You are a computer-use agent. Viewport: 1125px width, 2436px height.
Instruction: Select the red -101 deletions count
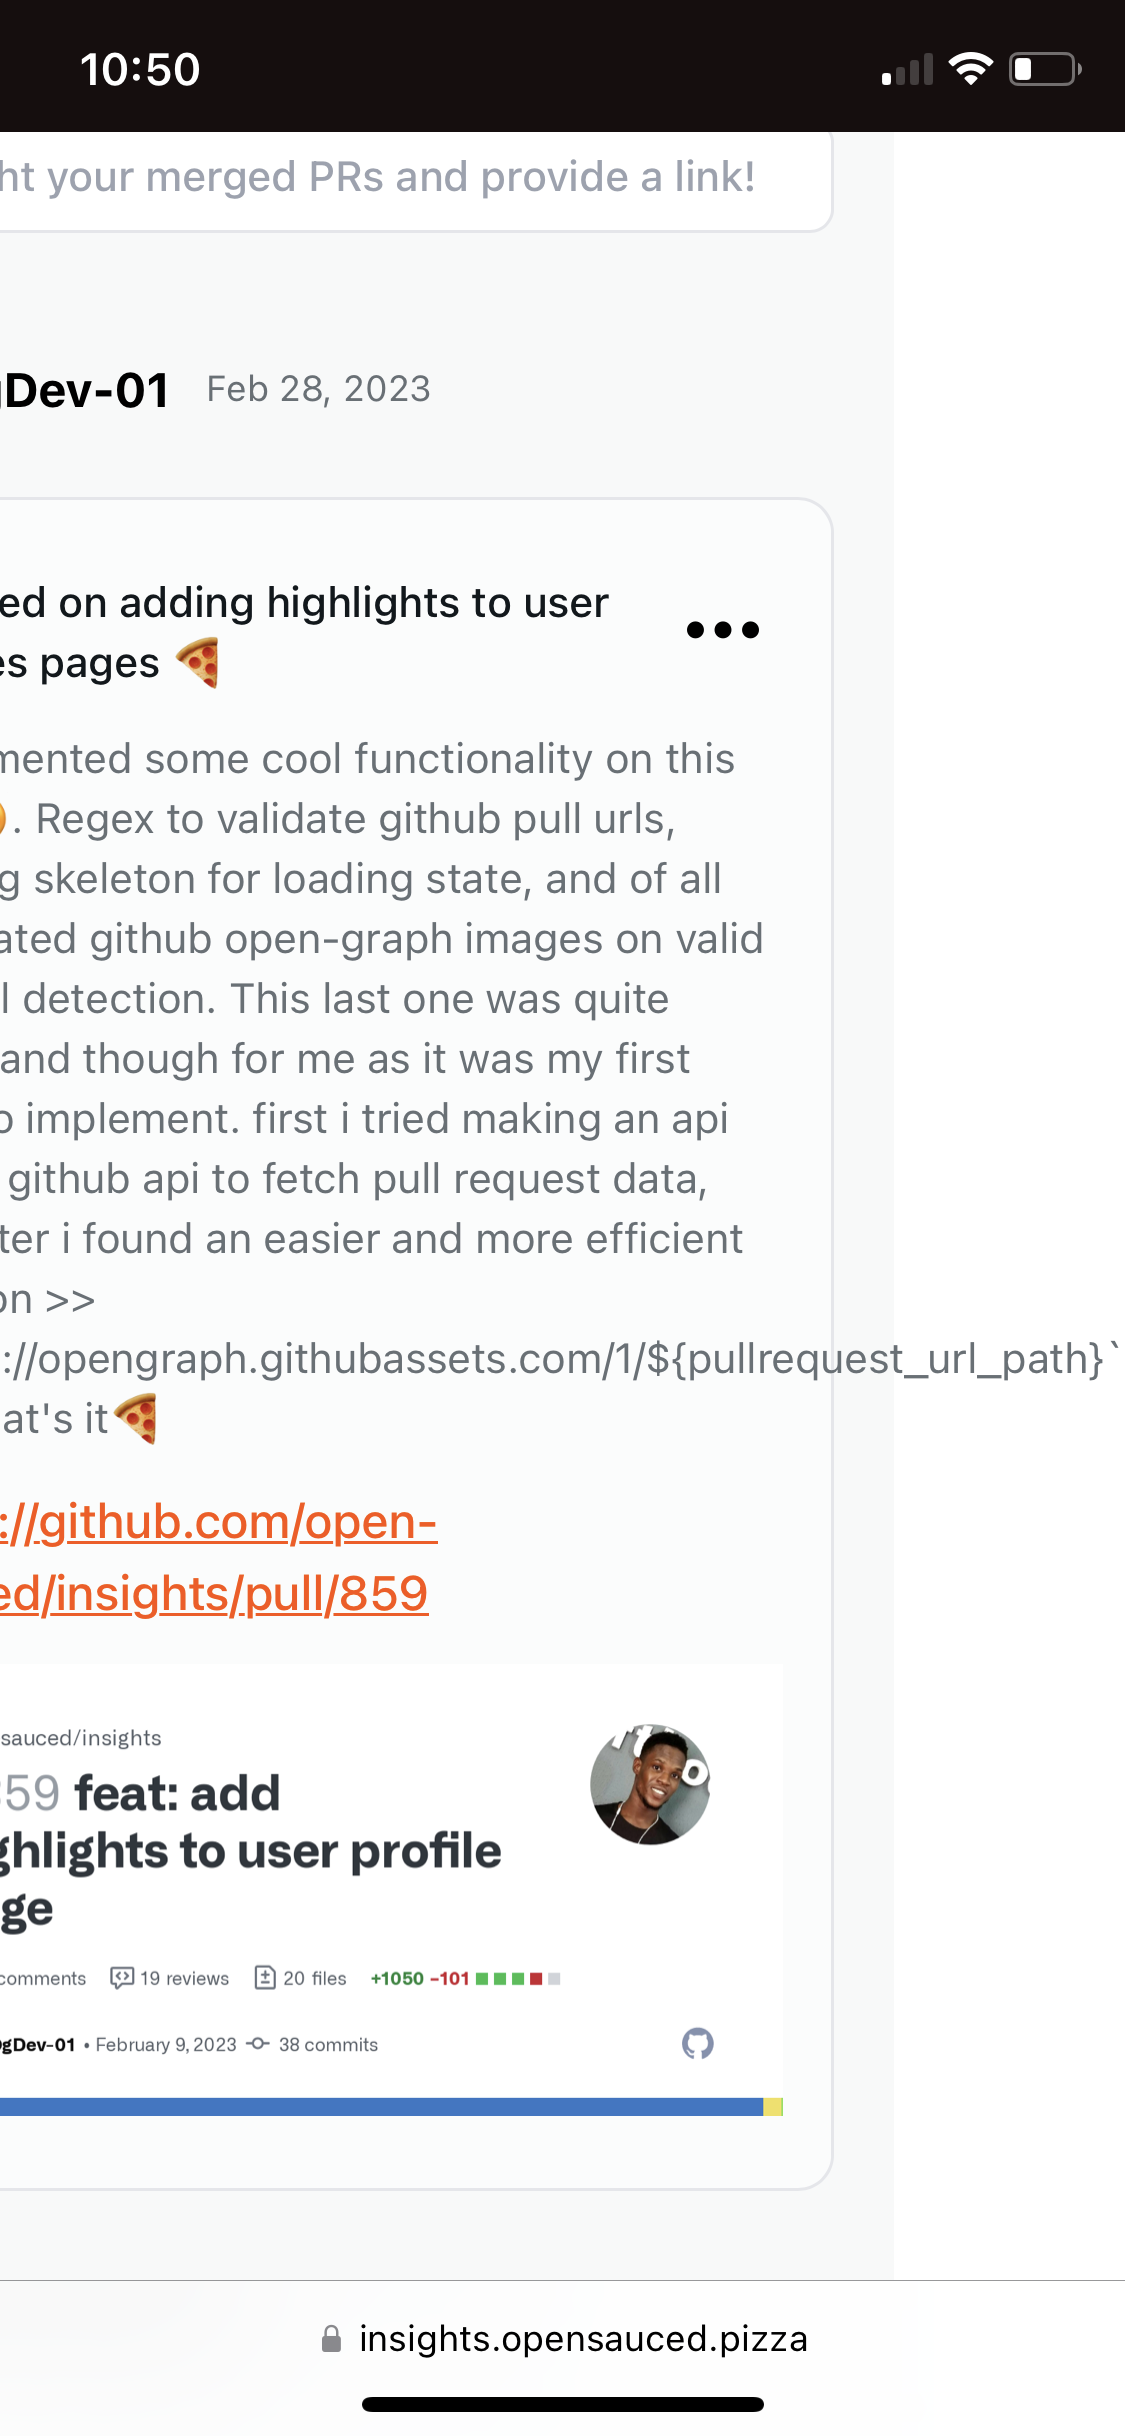tap(449, 1976)
